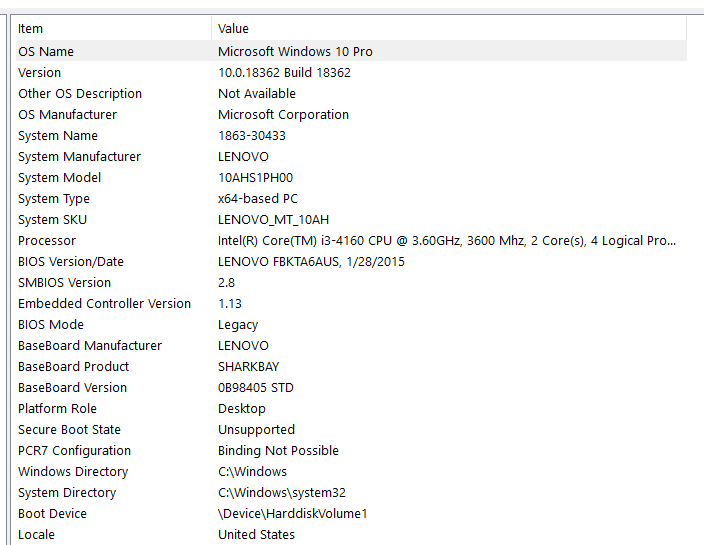Viewport: 704px width, 545px height.
Task: Click LENOVO value beside BaseBoard Manufacturer
Action: (243, 346)
